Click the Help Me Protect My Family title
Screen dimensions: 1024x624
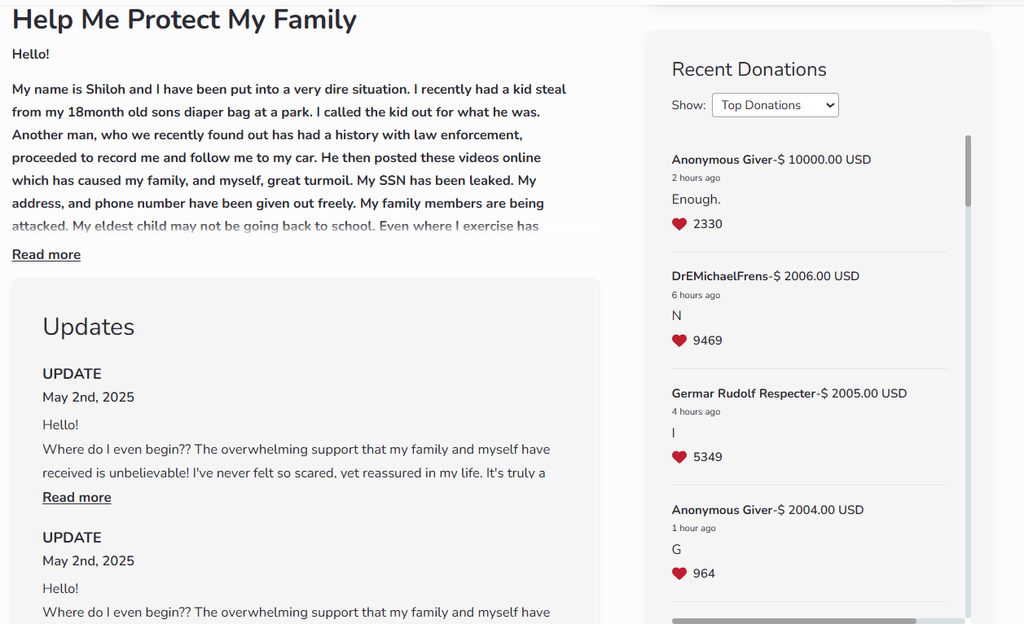pyautogui.click(x=184, y=19)
